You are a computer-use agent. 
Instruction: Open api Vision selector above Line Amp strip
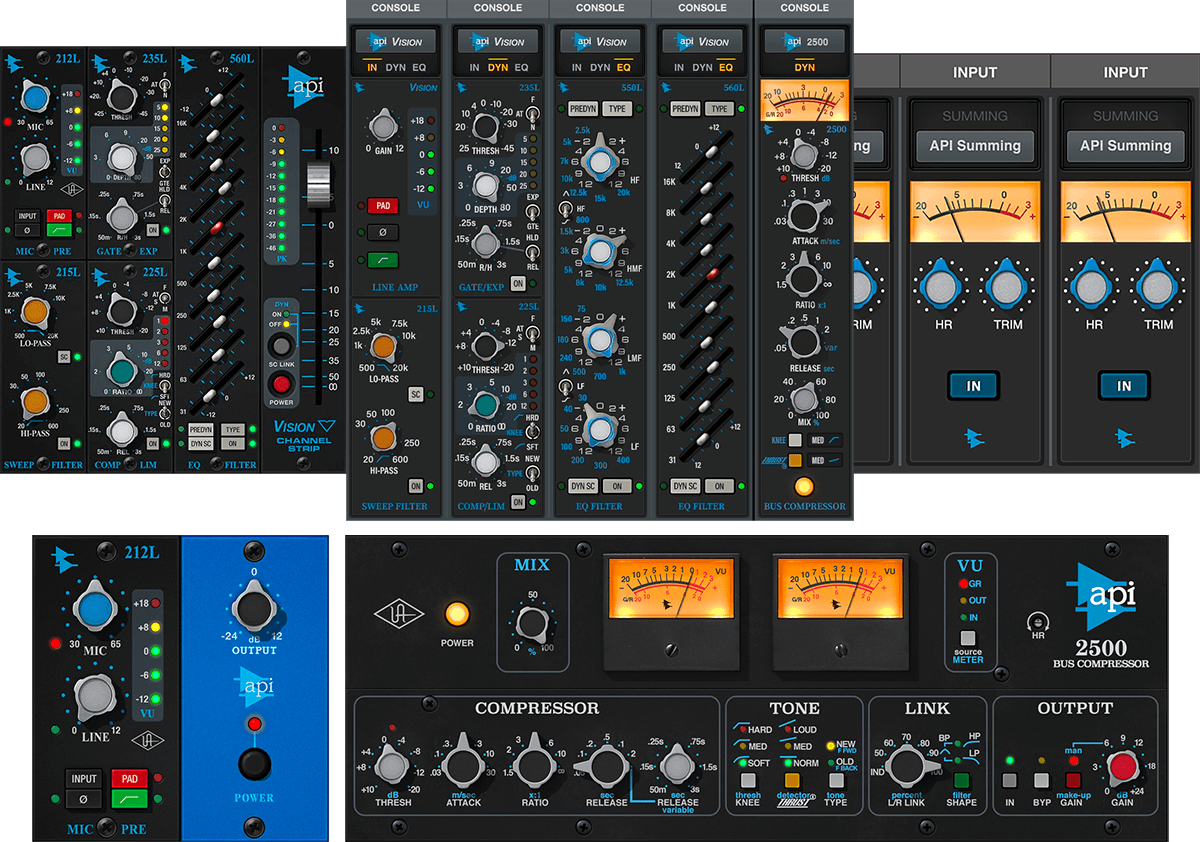point(397,41)
